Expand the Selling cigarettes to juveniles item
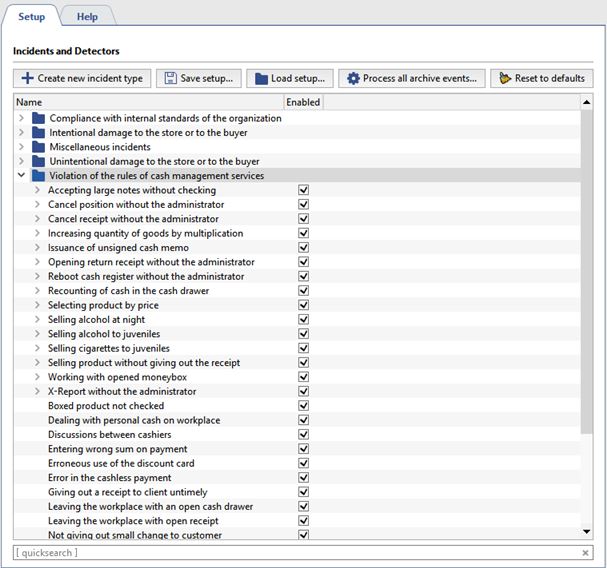 tap(37, 349)
